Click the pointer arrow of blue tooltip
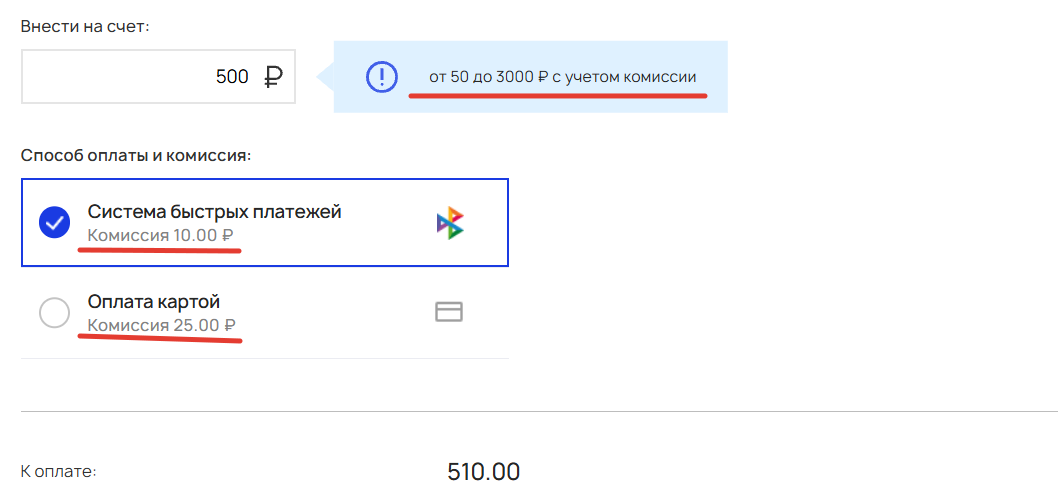1064x493 pixels. coord(326,77)
